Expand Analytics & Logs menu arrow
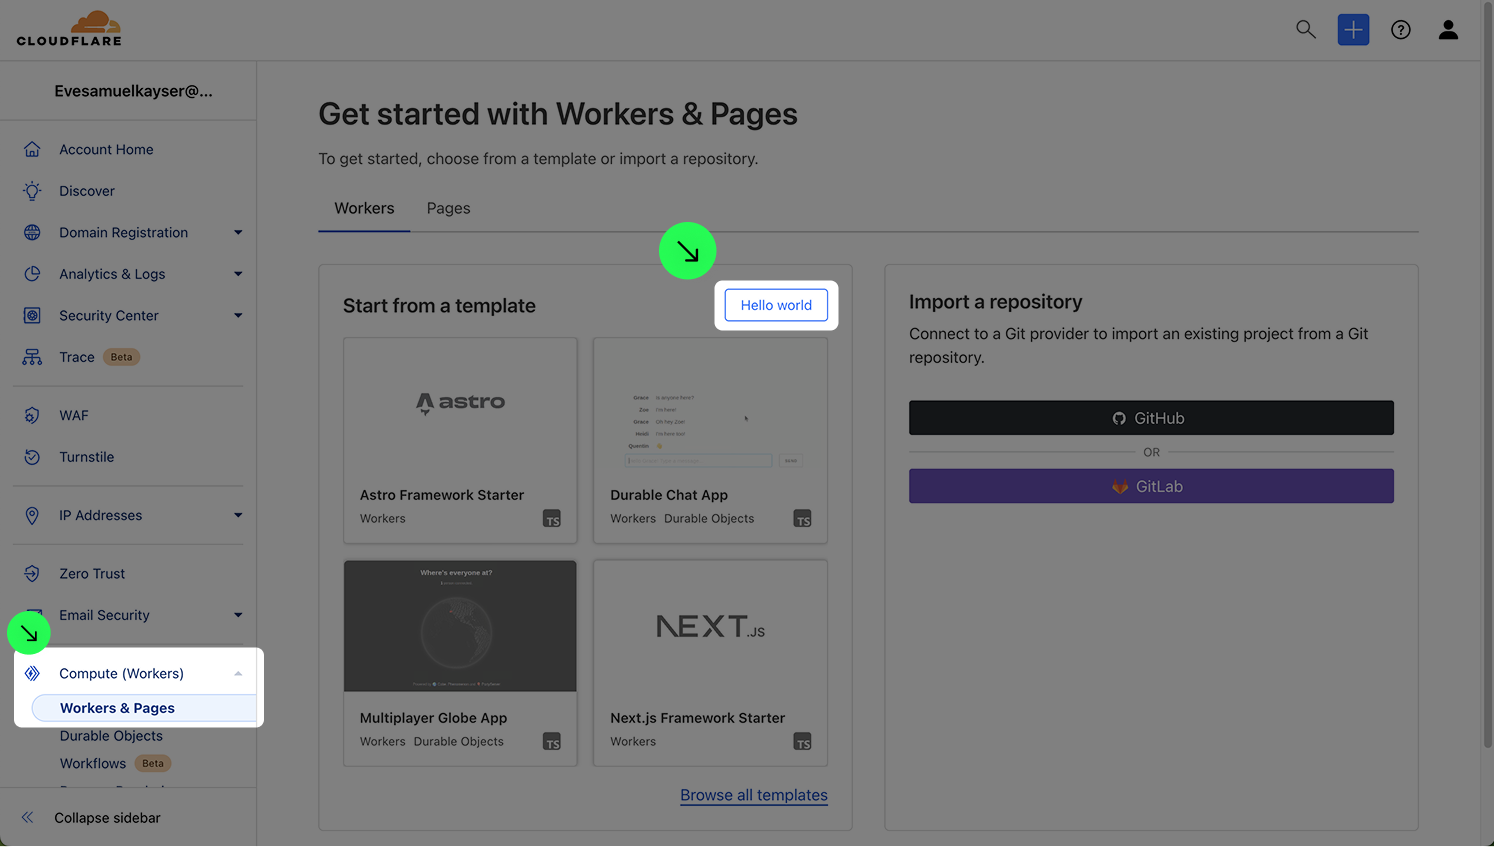Screen dimensions: 1494x847 pyautogui.click(x=238, y=274)
